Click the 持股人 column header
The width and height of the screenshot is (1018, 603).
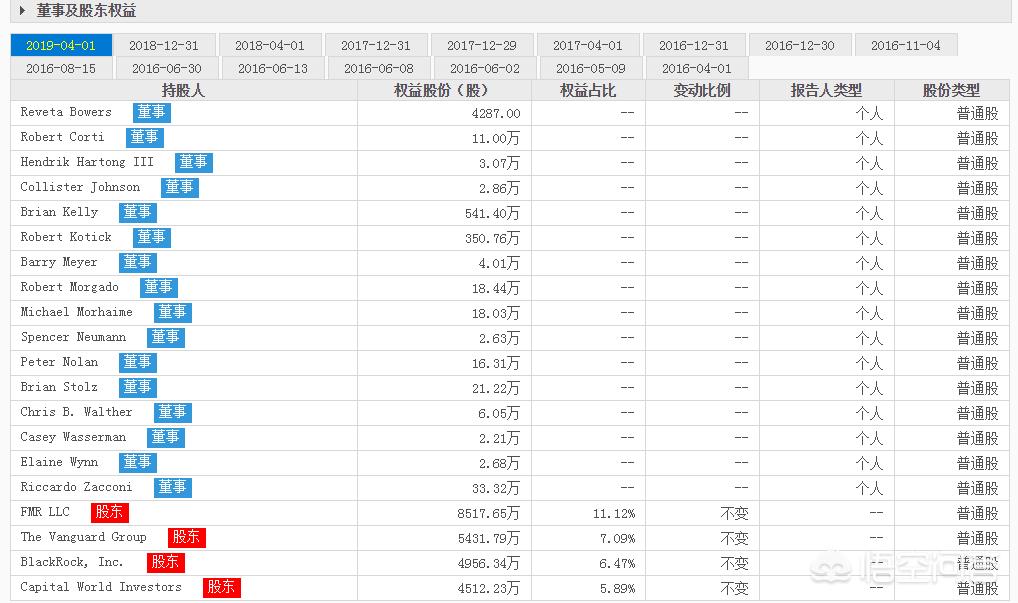184,90
